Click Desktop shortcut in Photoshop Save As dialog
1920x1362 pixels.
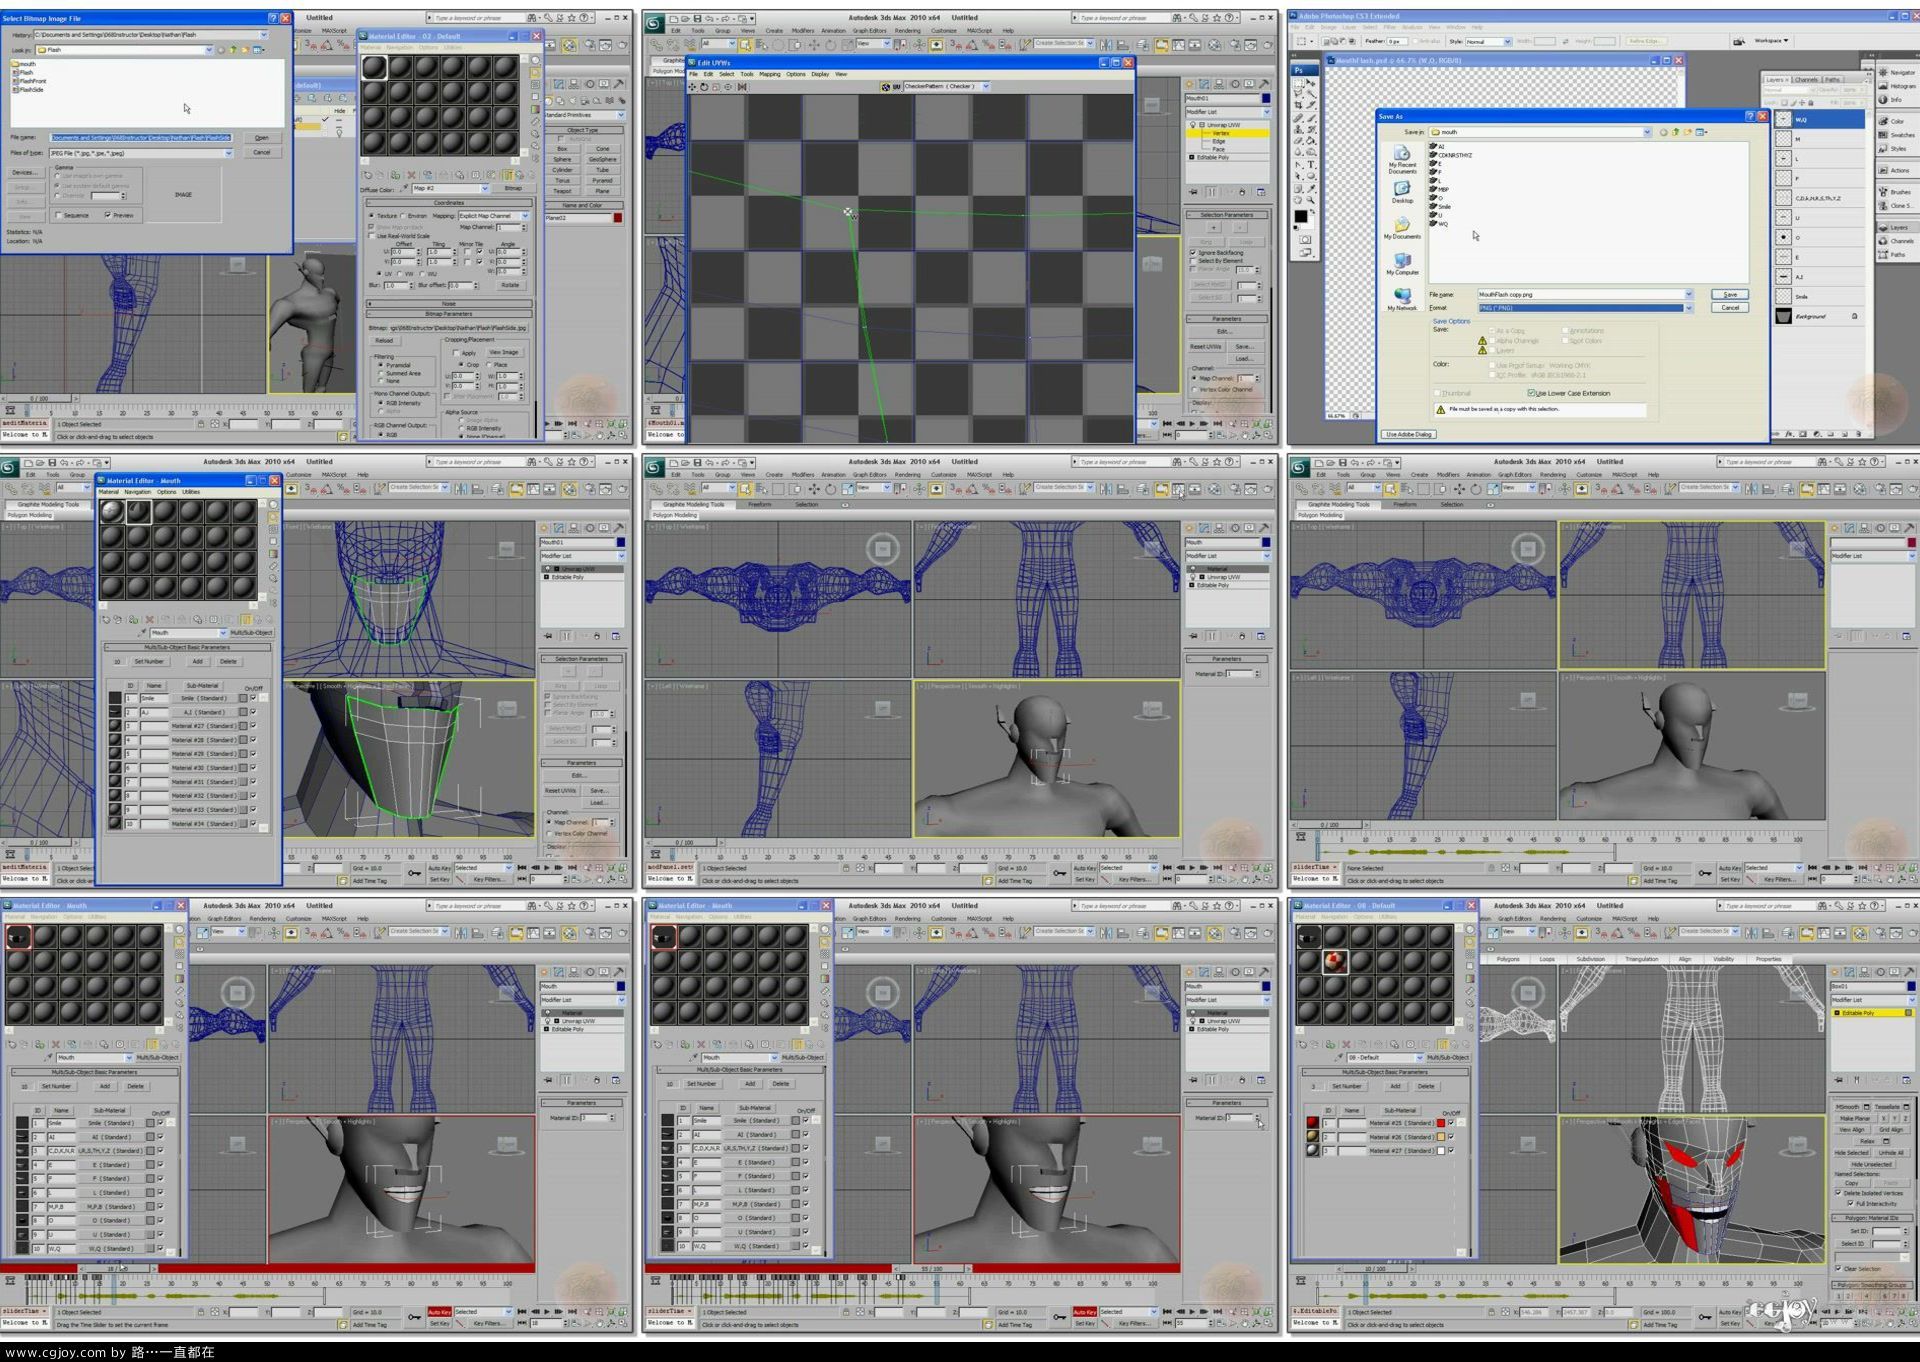point(1402,192)
